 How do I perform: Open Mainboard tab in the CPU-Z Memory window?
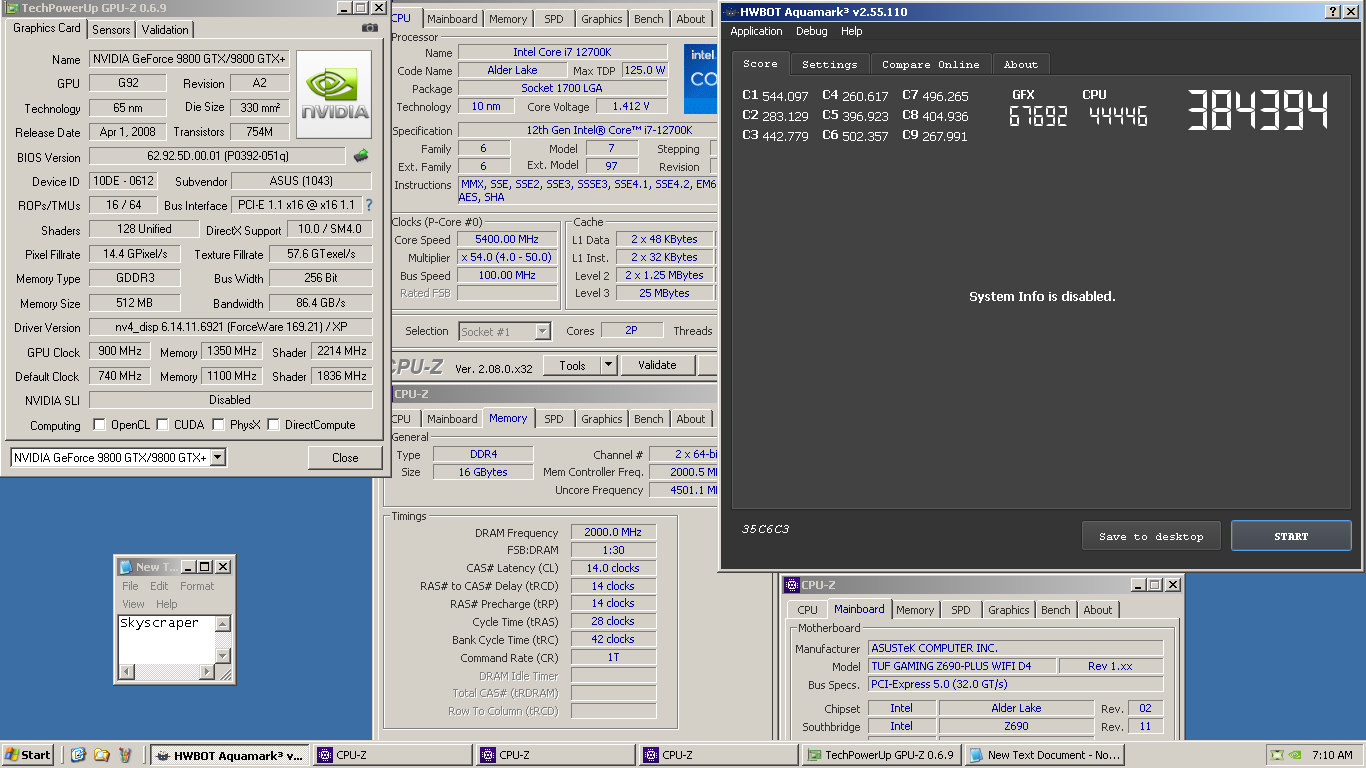(452, 419)
